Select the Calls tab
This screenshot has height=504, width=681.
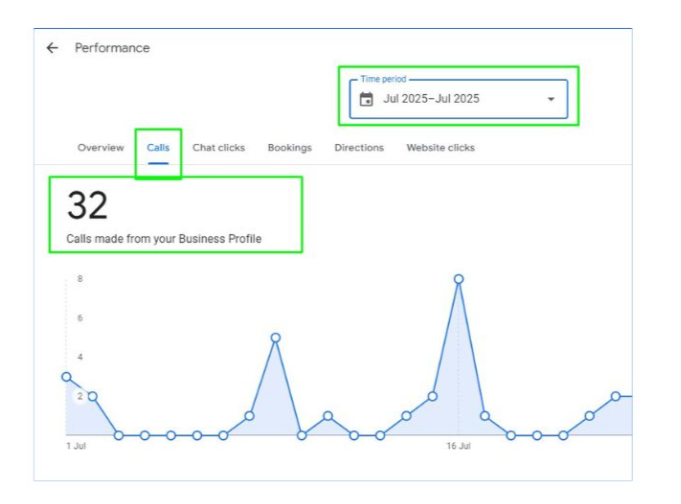[x=158, y=148]
